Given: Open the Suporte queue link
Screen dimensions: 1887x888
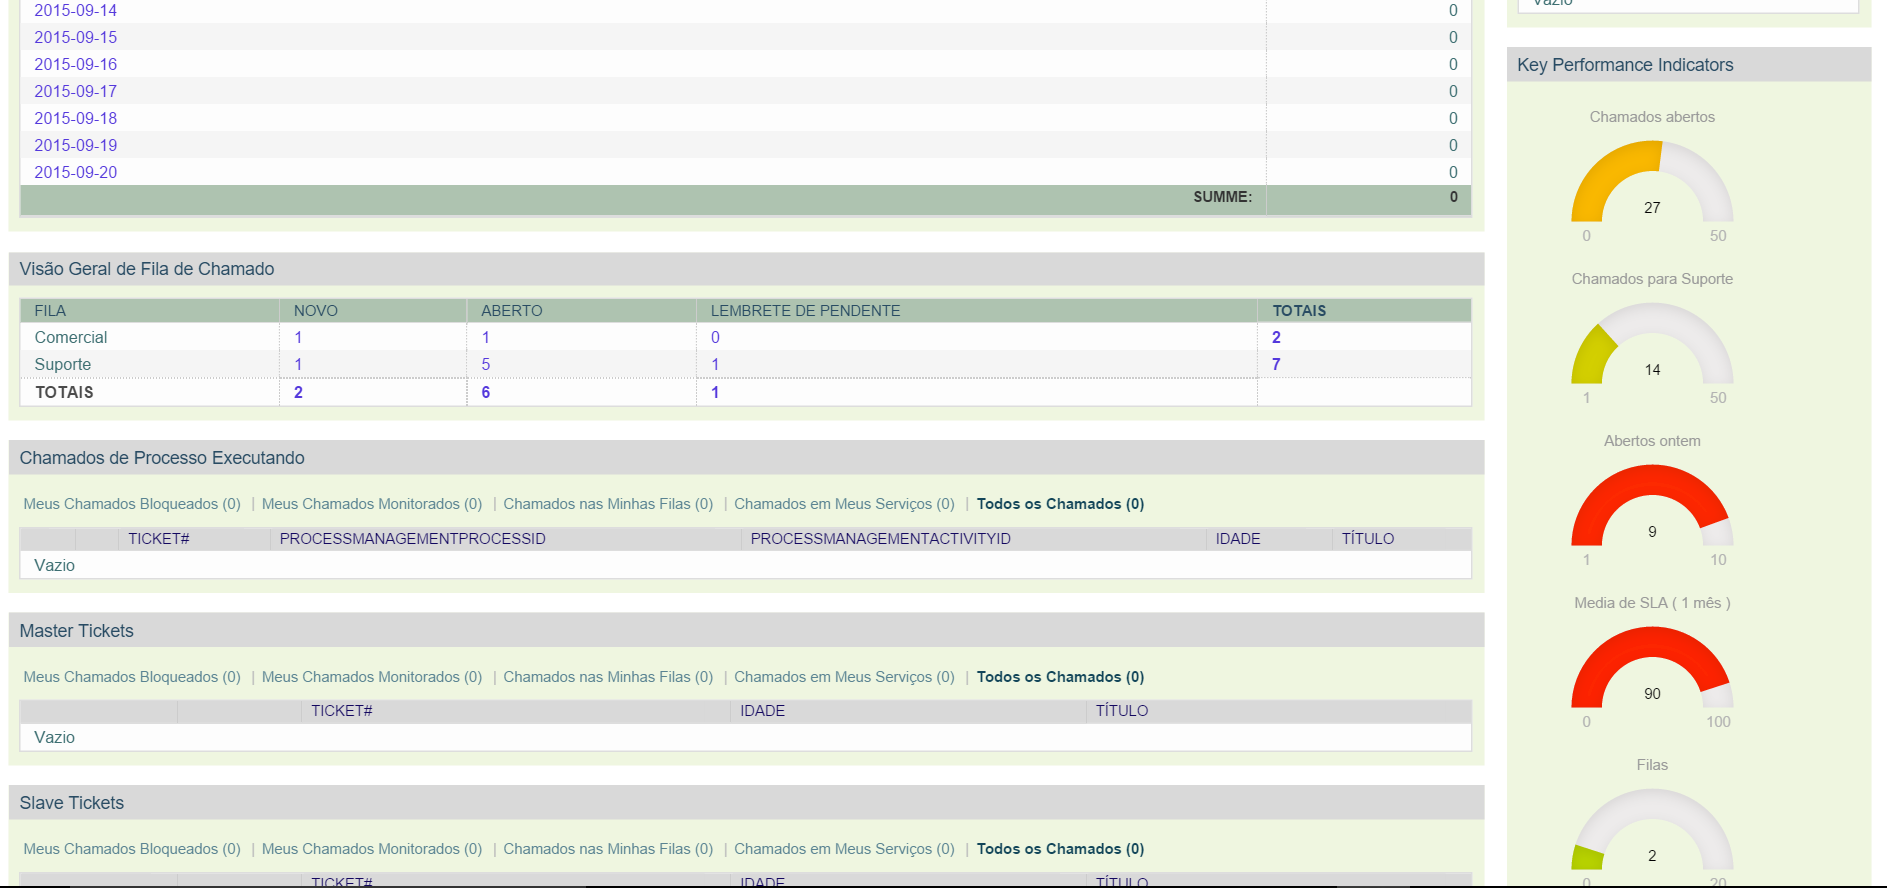Looking at the screenshot, I should pyautogui.click(x=62, y=365).
